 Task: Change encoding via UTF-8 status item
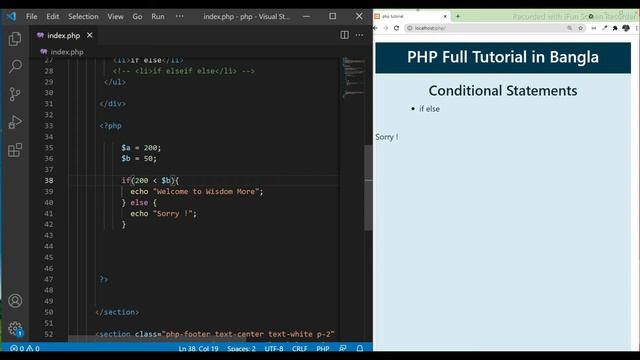274,349
